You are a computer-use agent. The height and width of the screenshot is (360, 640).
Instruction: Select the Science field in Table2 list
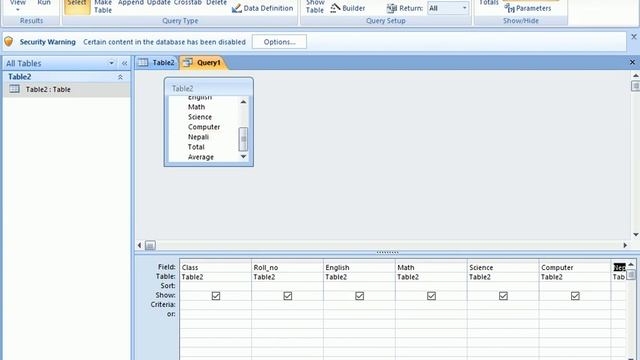pyautogui.click(x=200, y=117)
